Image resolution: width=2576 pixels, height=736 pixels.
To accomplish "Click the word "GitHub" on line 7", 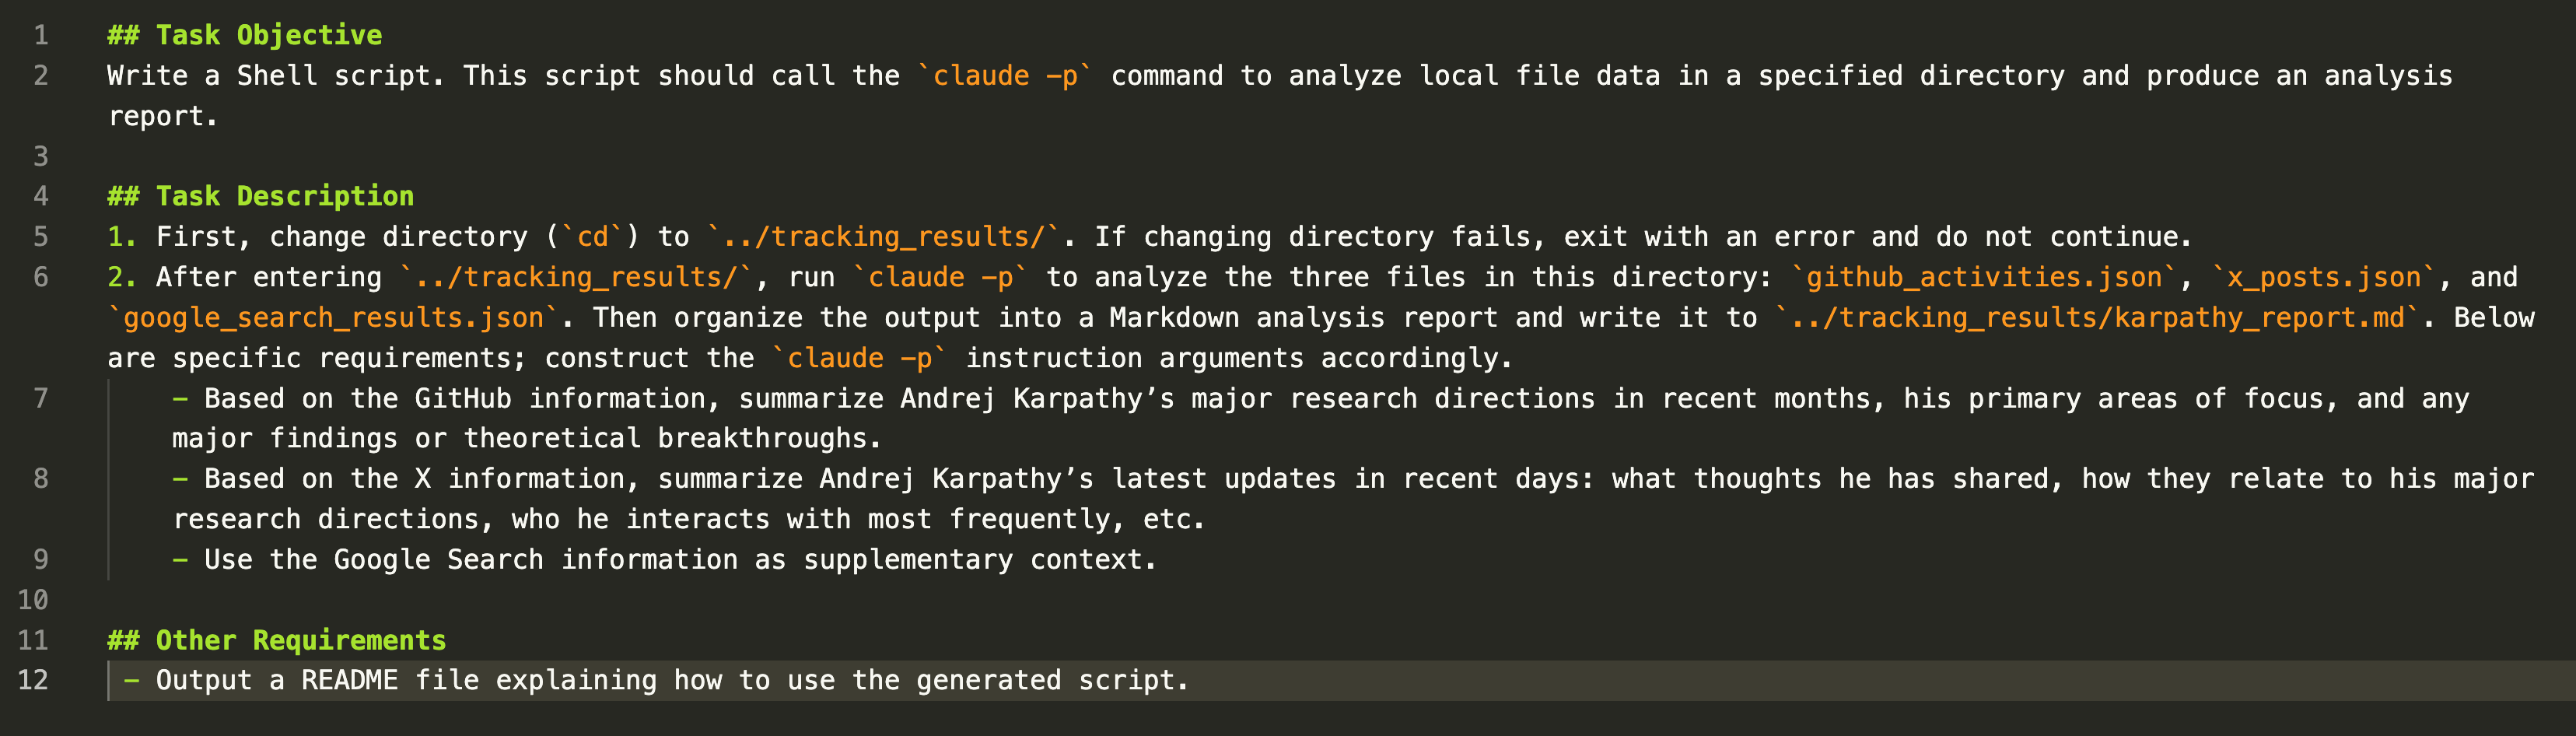I will click(x=462, y=399).
